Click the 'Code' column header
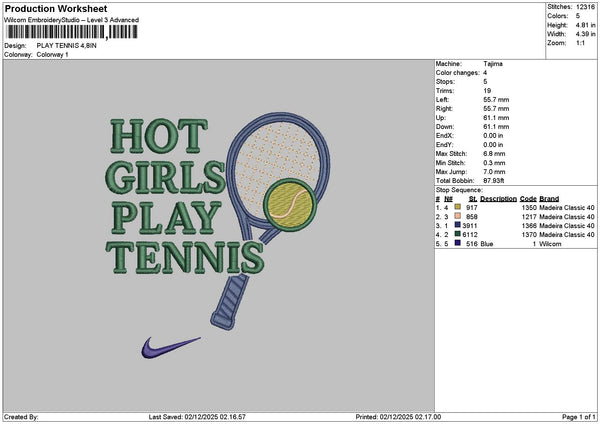 pyautogui.click(x=528, y=199)
